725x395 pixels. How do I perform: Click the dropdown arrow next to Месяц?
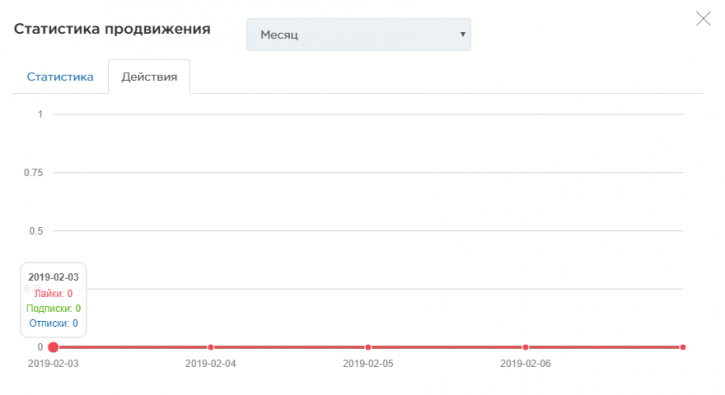click(462, 35)
